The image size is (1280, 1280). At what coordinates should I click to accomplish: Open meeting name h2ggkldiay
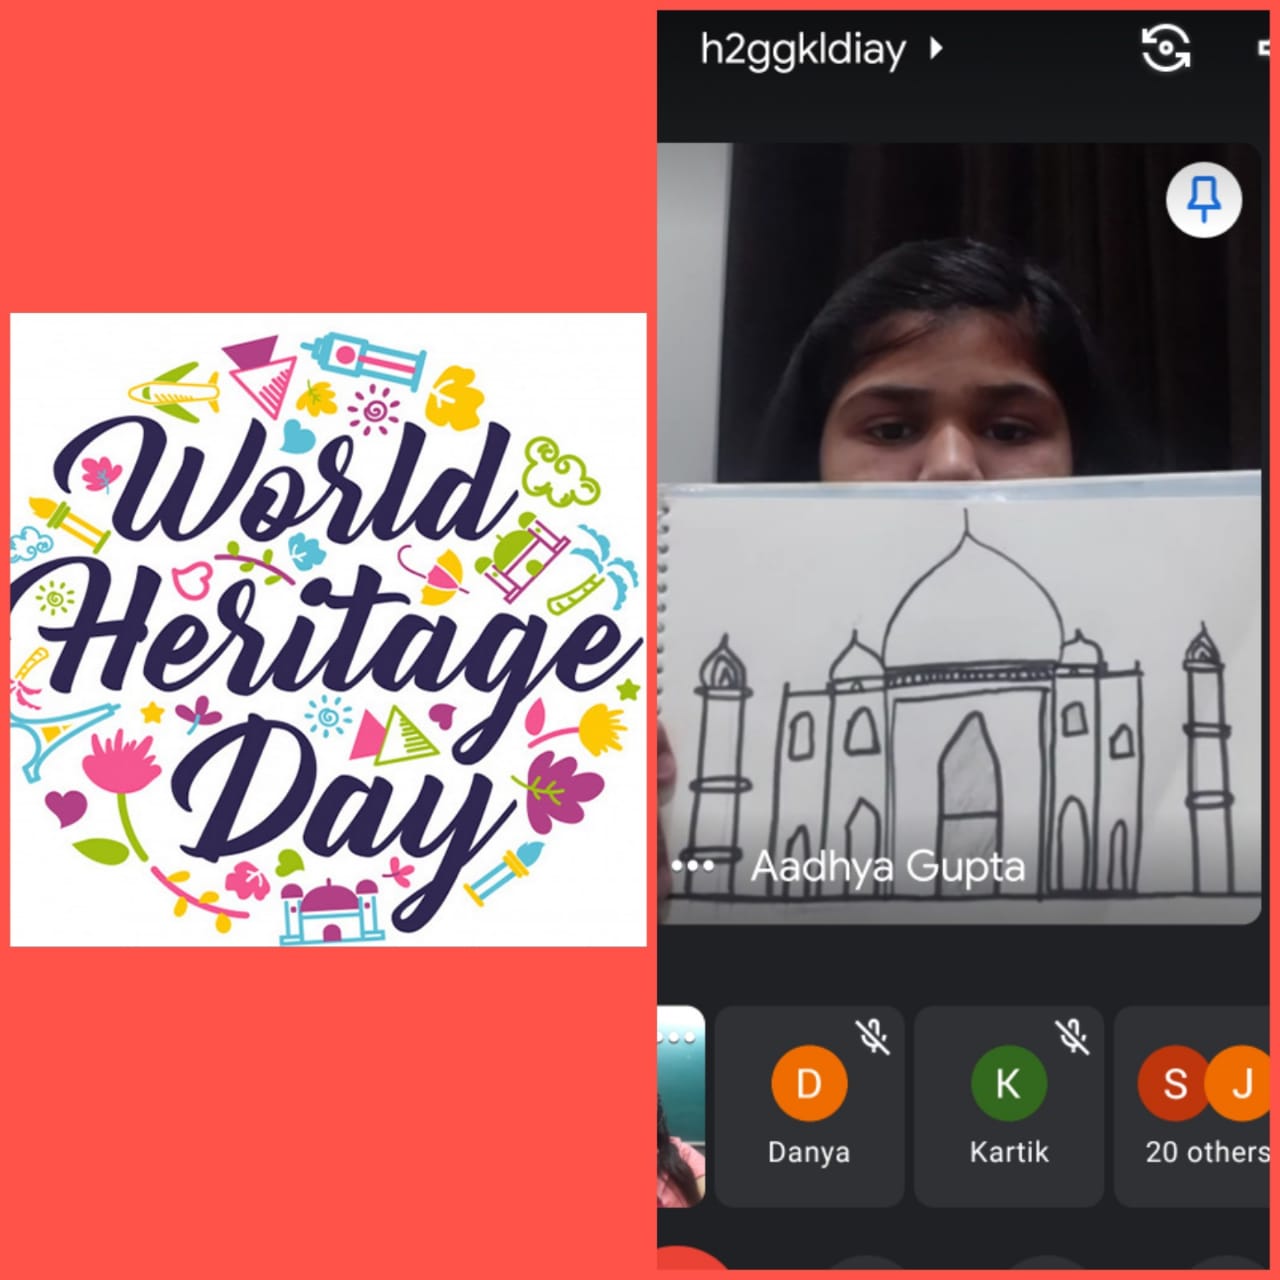point(803,49)
